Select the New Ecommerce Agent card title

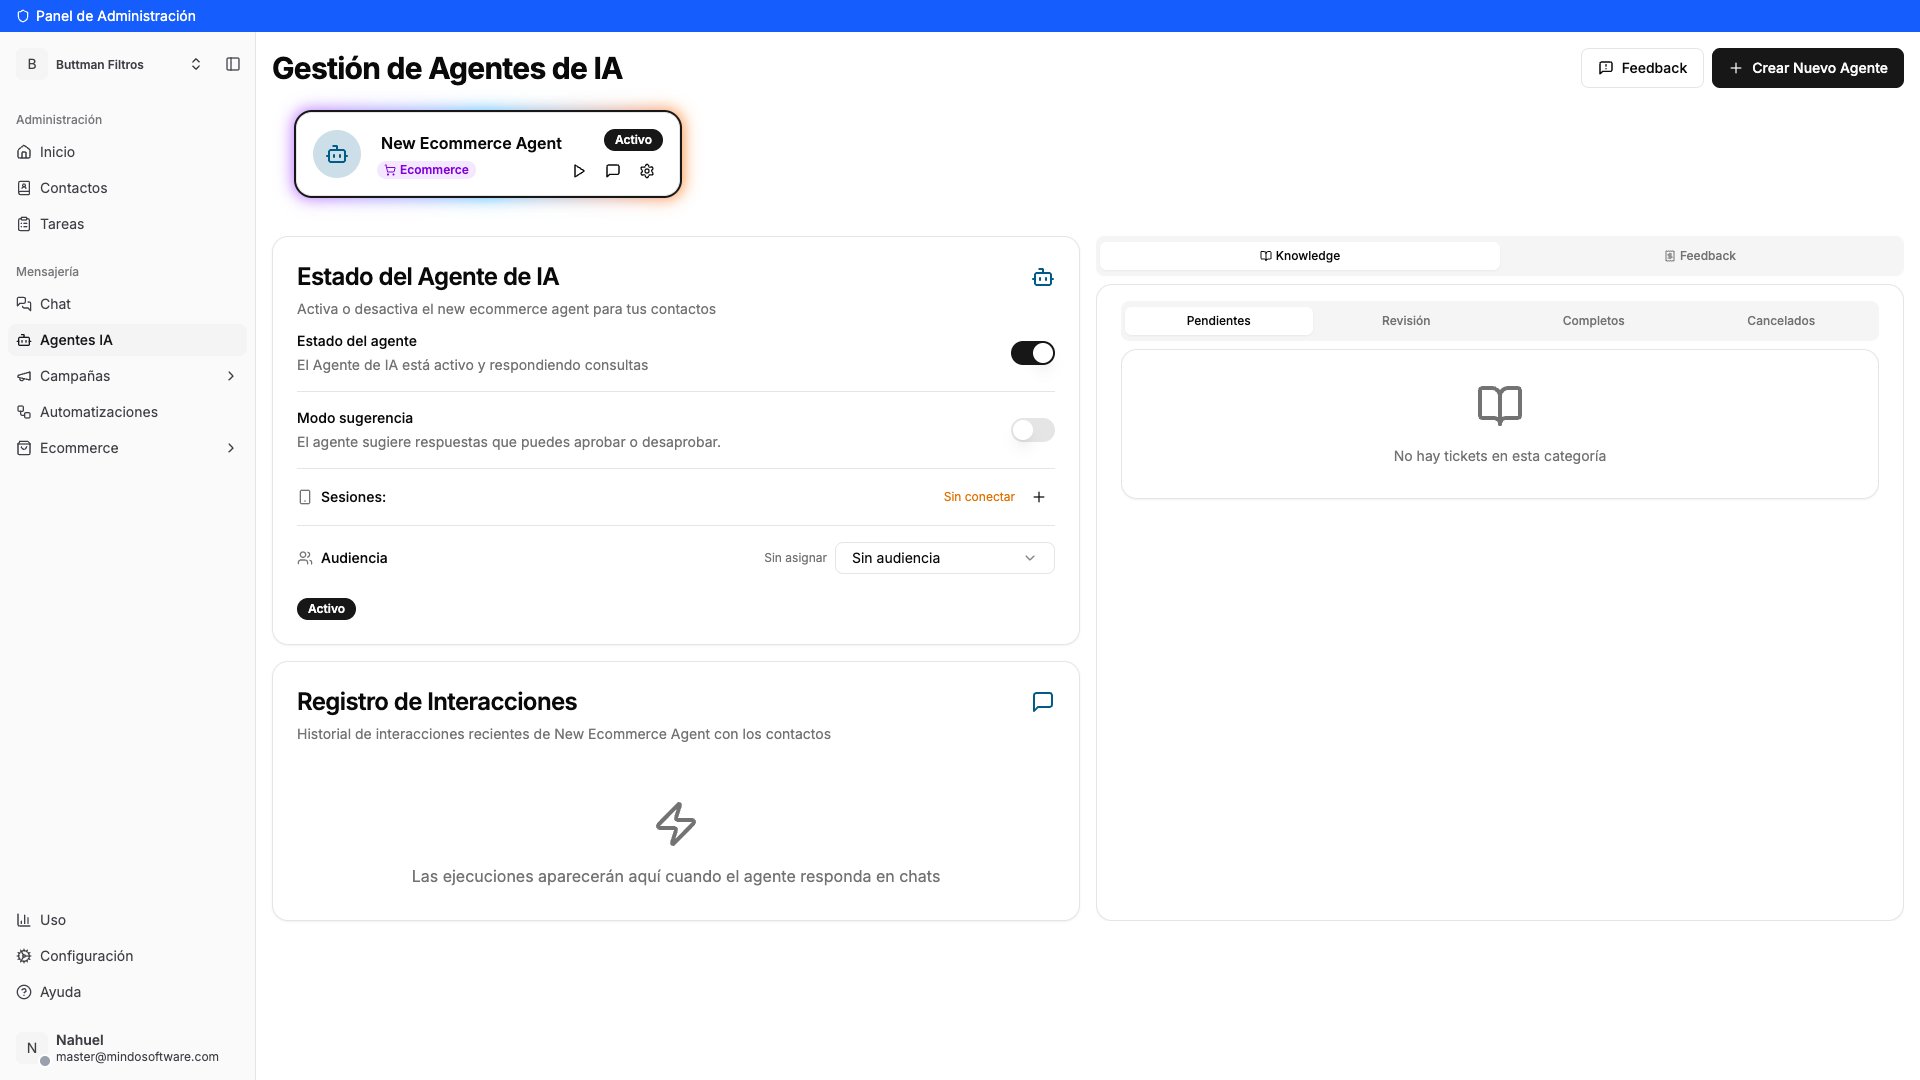tap(471, 143)
